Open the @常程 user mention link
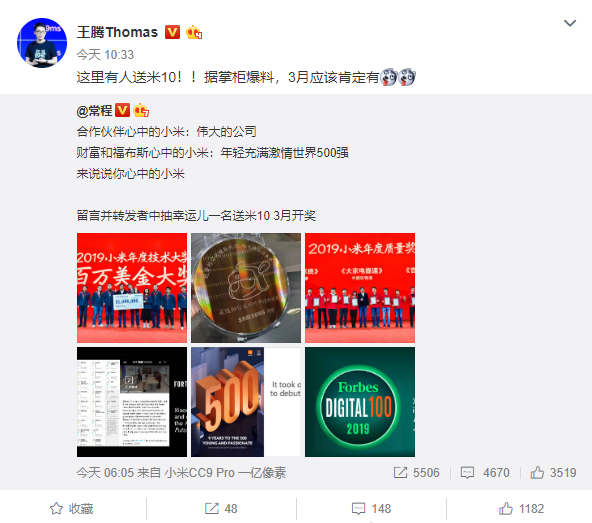Viewport: 592px width, 523px height. coord(94,111)
